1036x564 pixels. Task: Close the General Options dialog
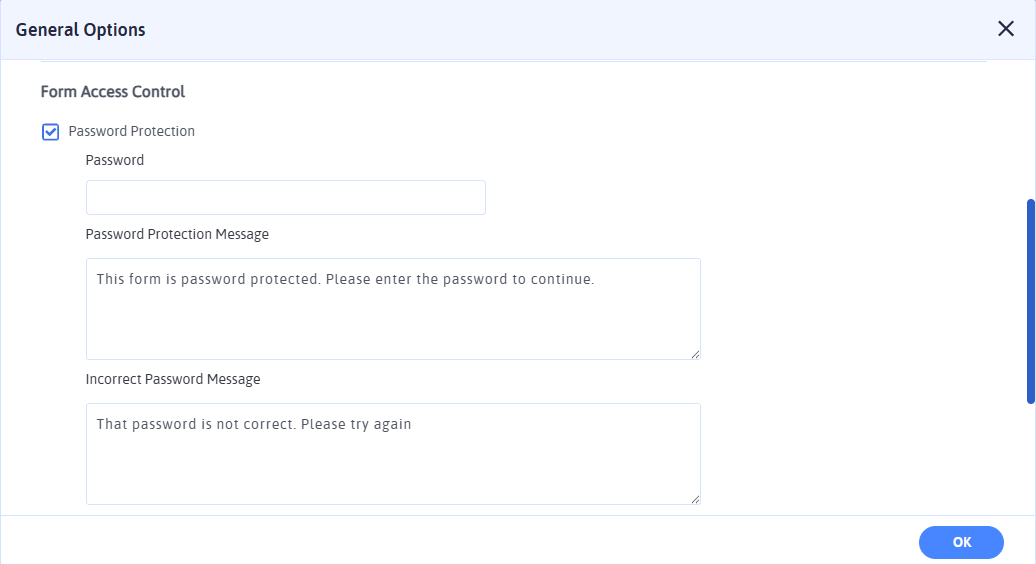[1006, 29]
